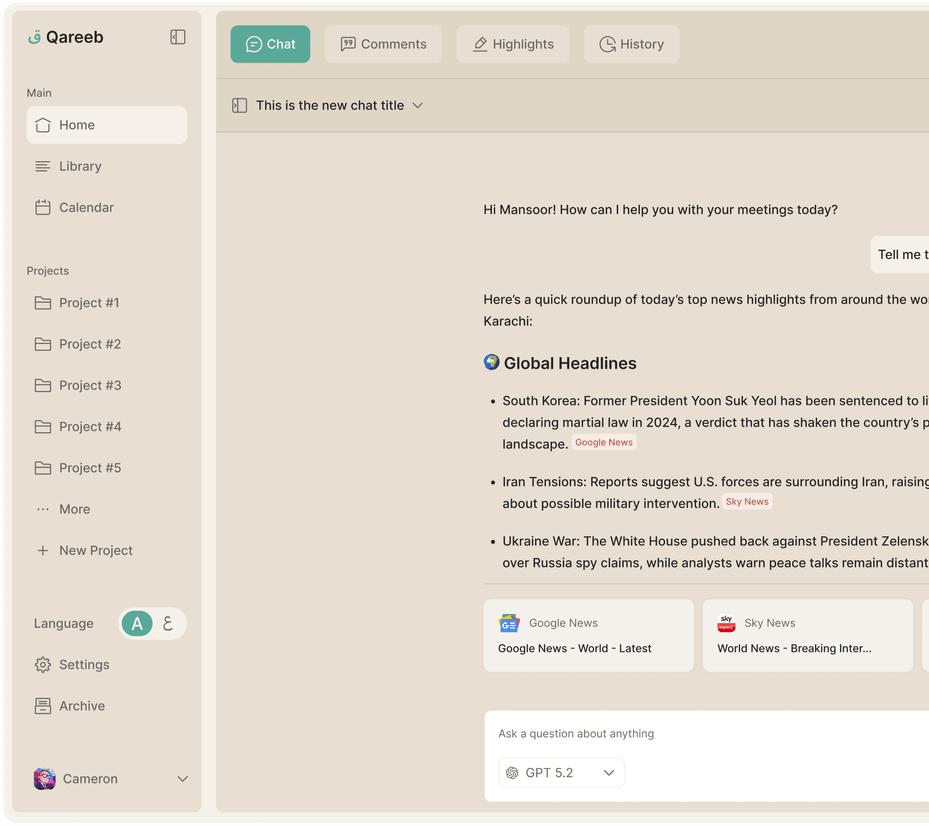The image size is (929, 826).
Task: Switch to the Comments tab
Action: point(383,44)
